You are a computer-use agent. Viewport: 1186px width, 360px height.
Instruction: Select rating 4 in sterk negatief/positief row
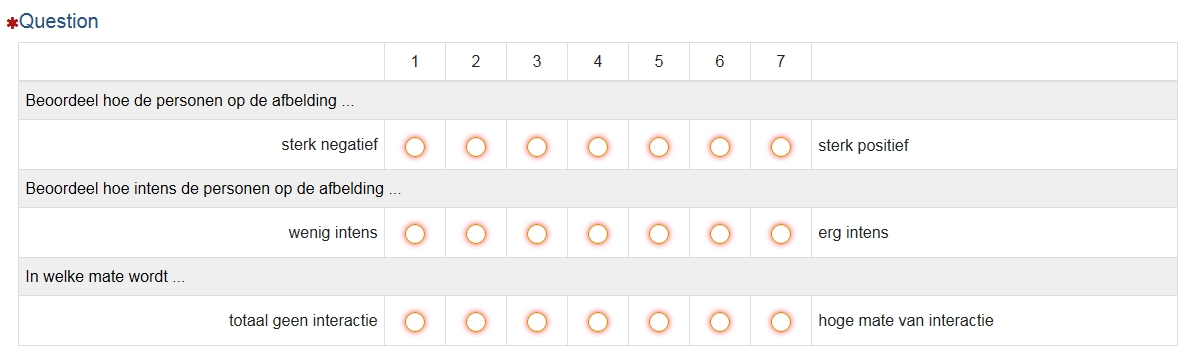(x=598, y=146)
